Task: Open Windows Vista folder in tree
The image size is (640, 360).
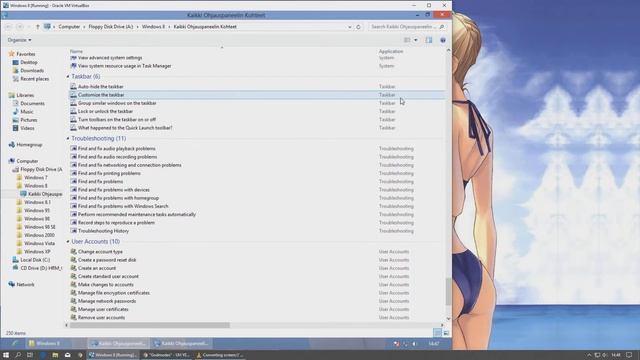Action: click(39, 243)
